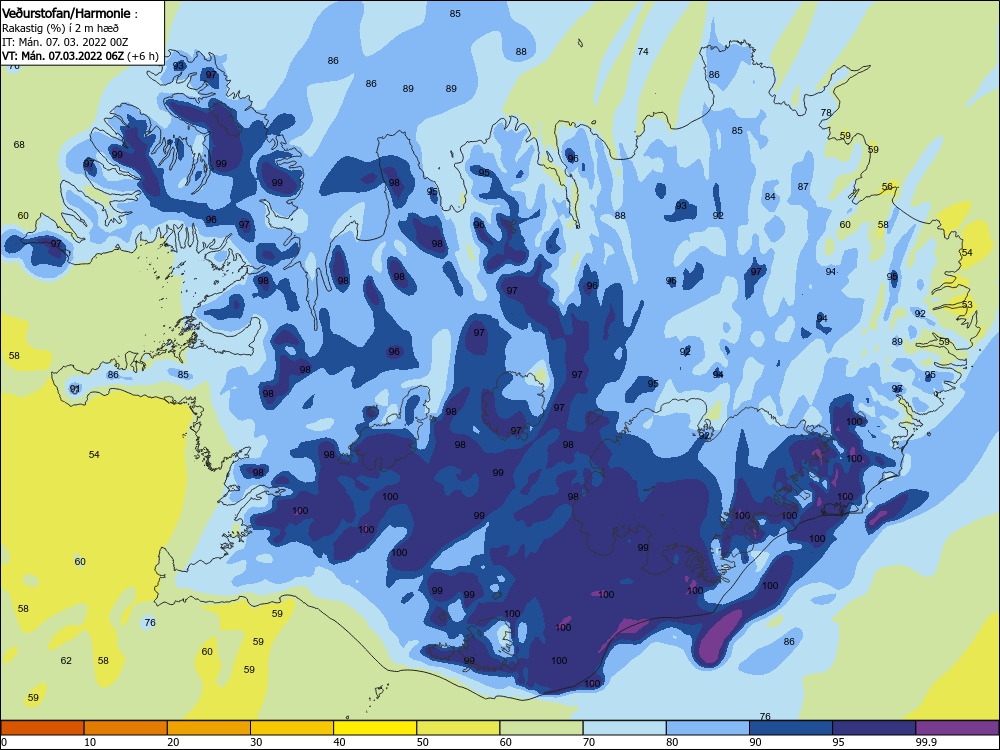
Task: Pick the 80–90 medium blue legend swatch
Action: [708, 728]
